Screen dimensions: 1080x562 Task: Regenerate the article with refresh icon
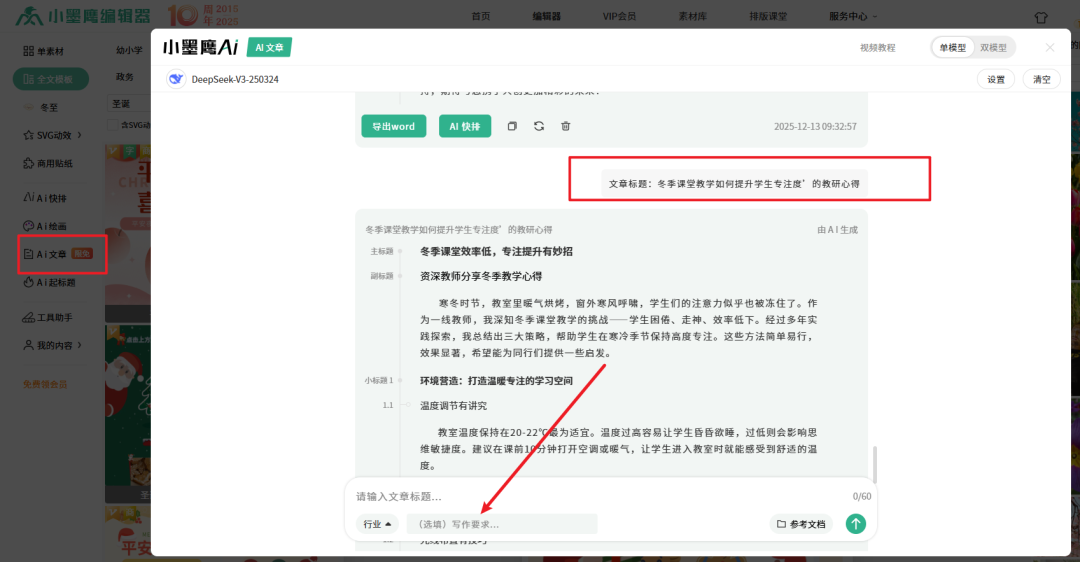539,126
